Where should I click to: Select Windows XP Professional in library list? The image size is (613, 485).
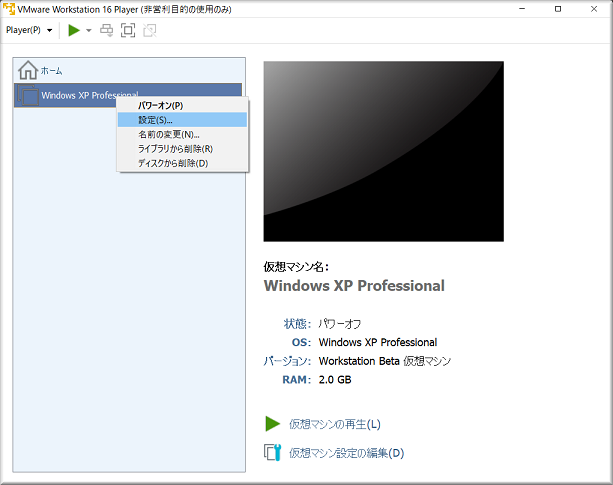[128, 95]
